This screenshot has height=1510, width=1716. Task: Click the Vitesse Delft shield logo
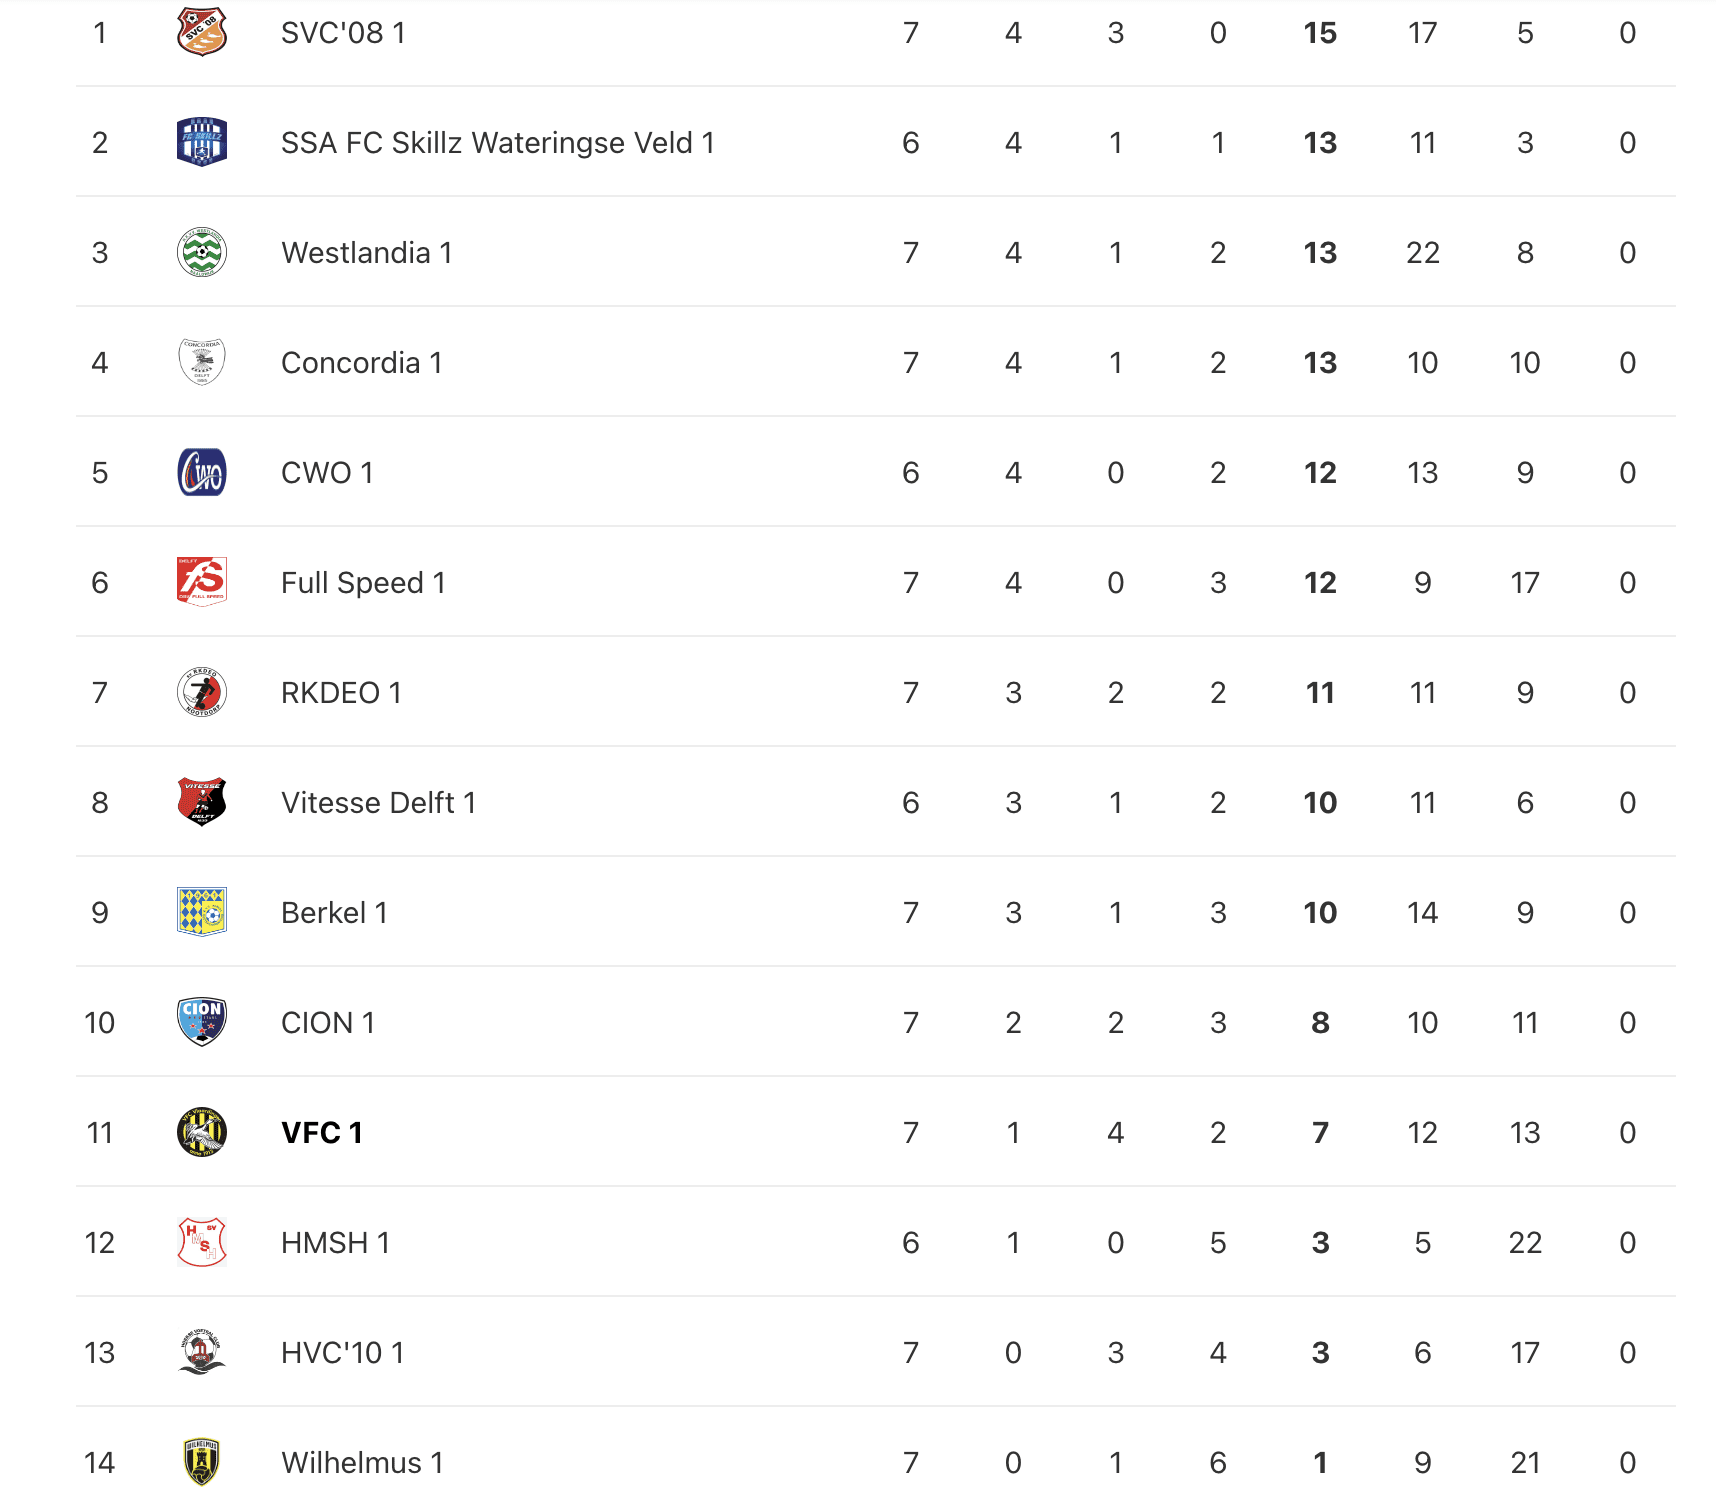tap(201, 802)
